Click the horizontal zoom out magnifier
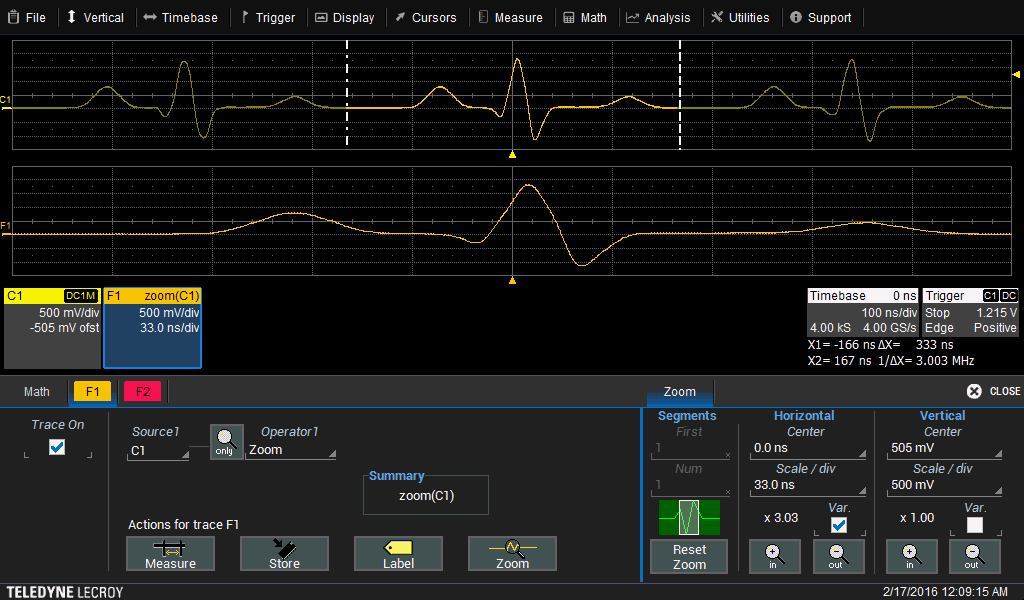Screen dimensions: 1024x600 (839, 555)
